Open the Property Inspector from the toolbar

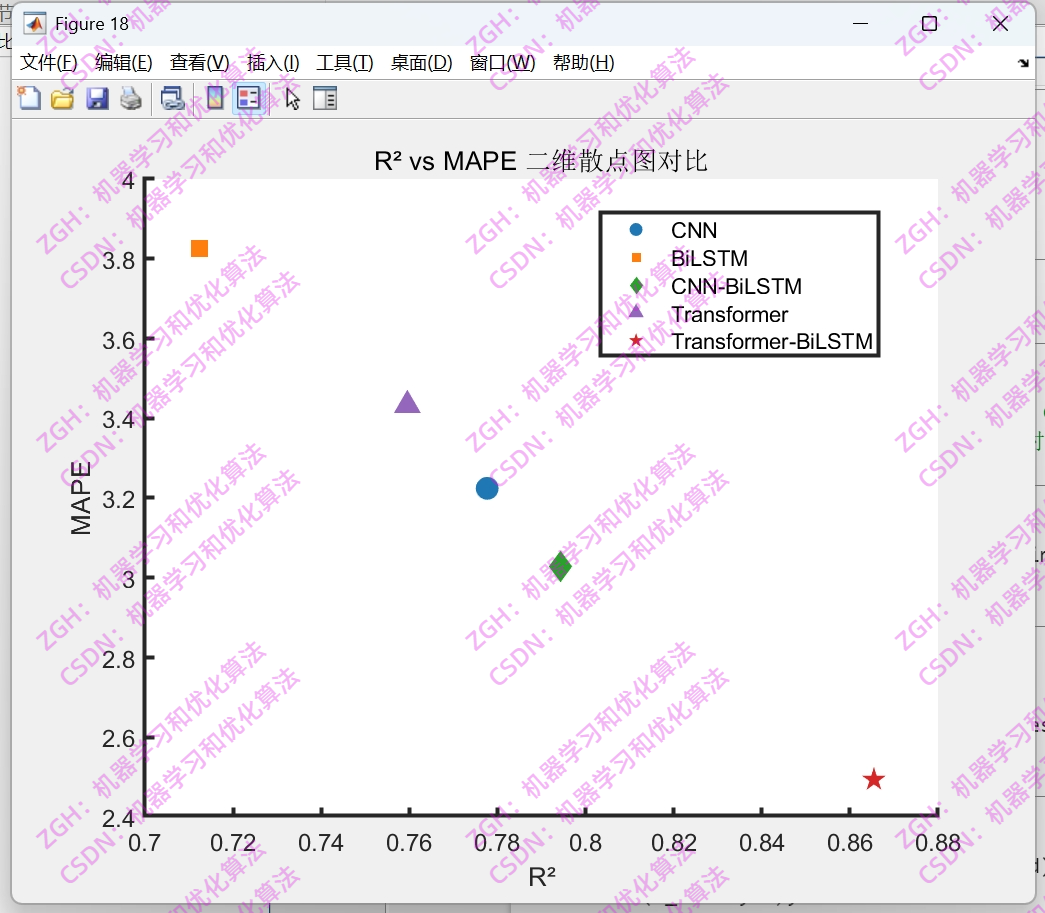point(325,98)
